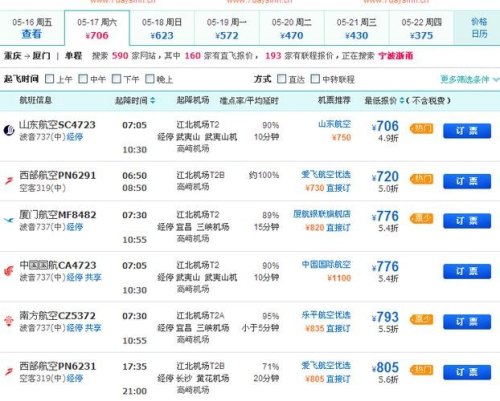This screenshot has width=500, height=401.
Task: Switch to 05-20 周二 ¥470 tab
Action: pos(292,28)
